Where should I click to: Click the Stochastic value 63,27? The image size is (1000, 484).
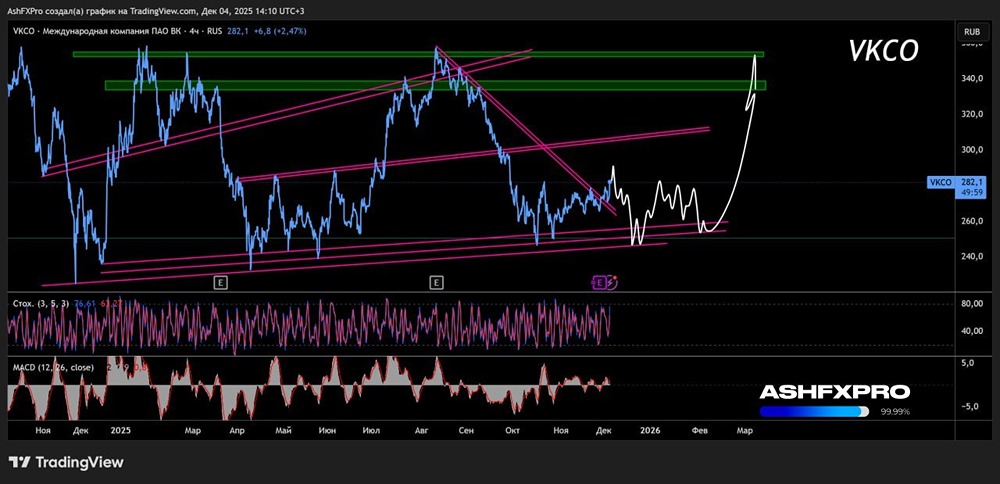(110, 303)
